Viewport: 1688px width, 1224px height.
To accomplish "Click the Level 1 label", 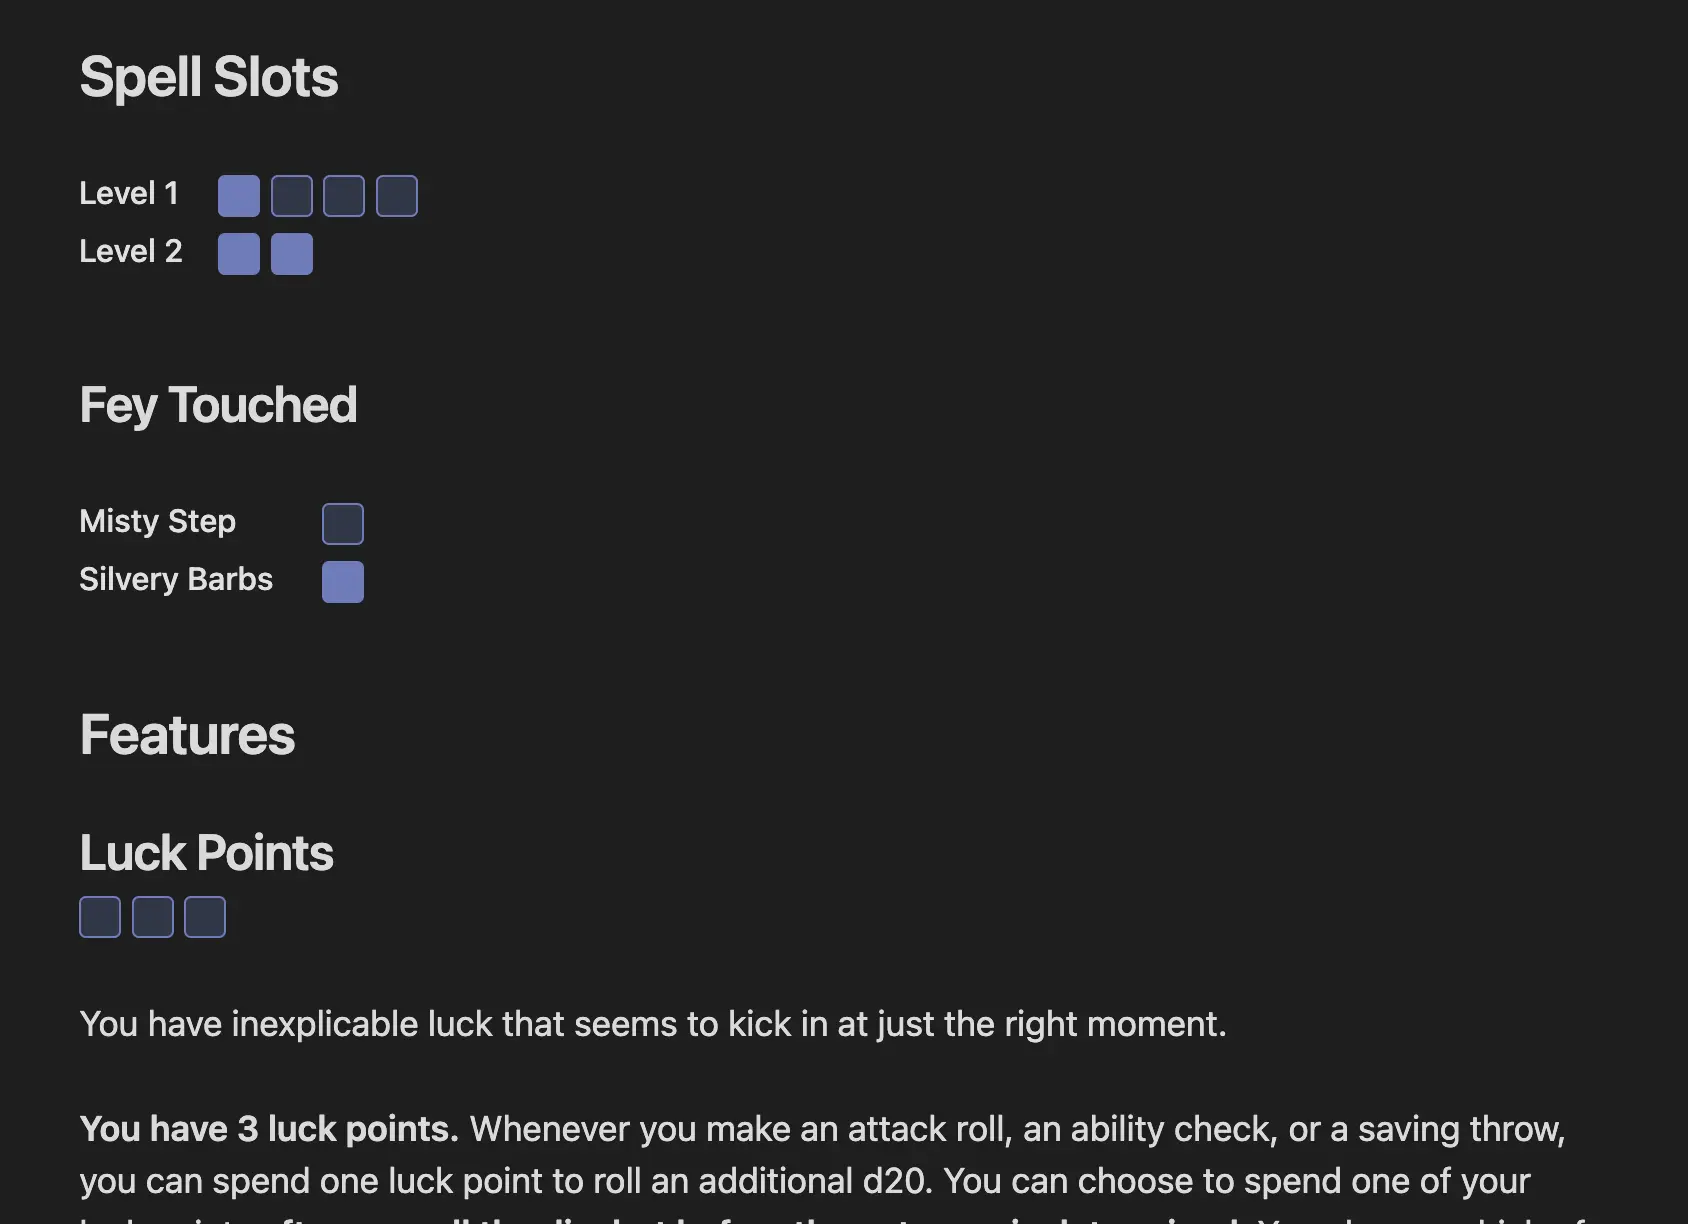I will tap(129, 193).
